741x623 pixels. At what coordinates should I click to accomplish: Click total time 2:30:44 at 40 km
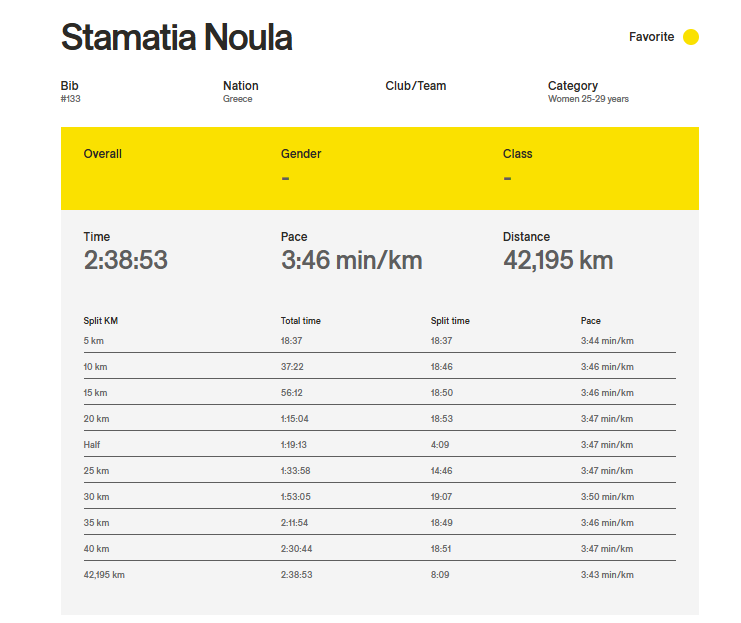coord(296,549)
